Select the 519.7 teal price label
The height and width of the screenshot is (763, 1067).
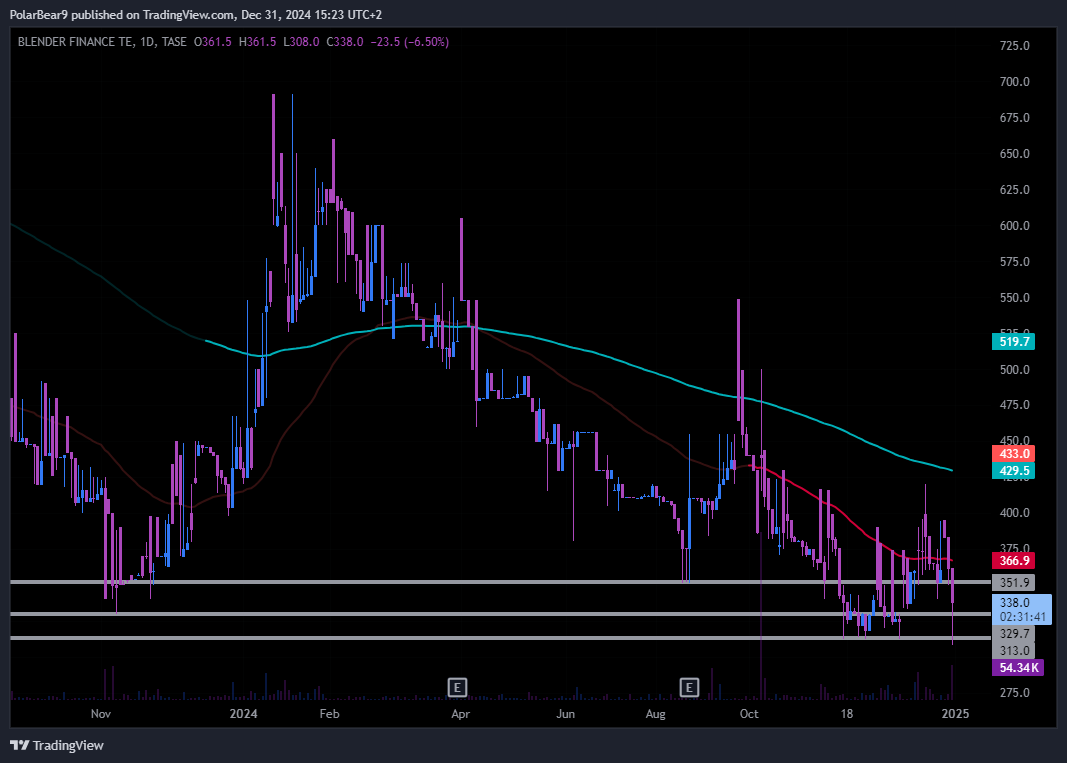pyautogui.click(x=1013, y=342)
